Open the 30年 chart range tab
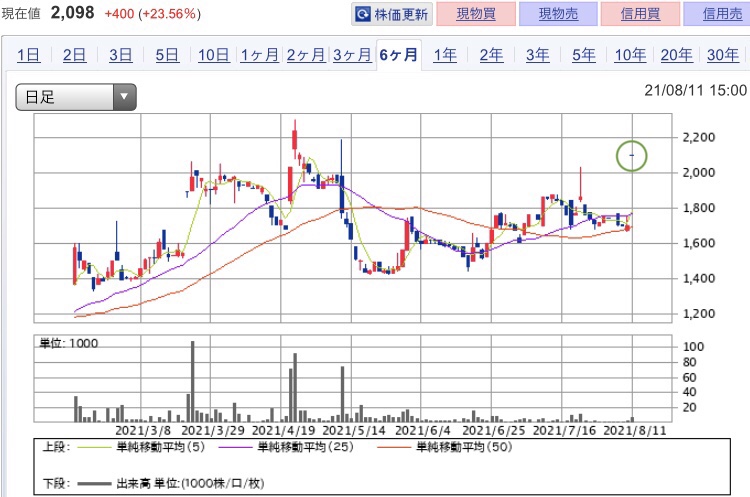Screen dimensions: 750x497 click(x=722, y=55)
